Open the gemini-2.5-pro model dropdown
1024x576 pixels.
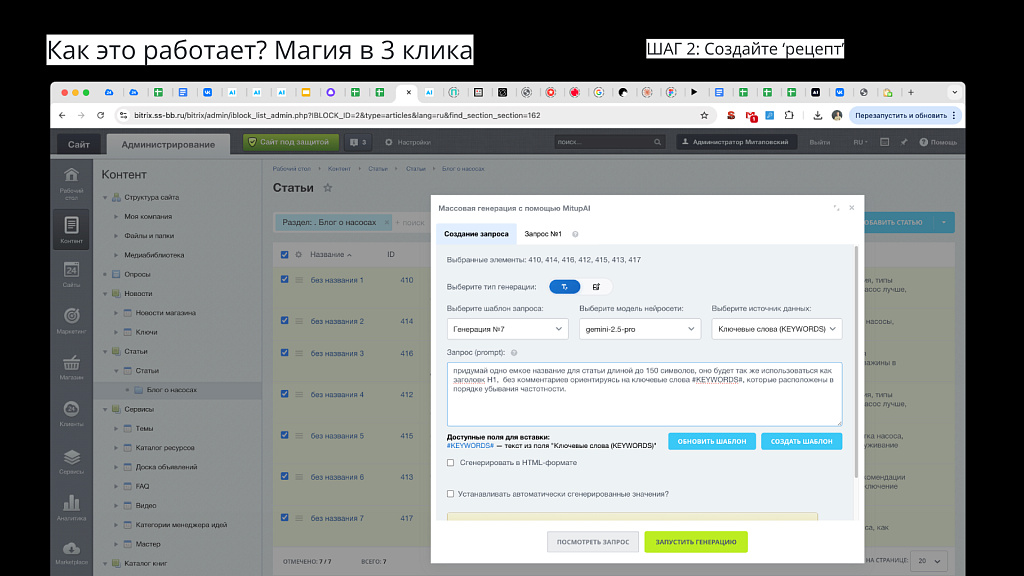point(640,329)
